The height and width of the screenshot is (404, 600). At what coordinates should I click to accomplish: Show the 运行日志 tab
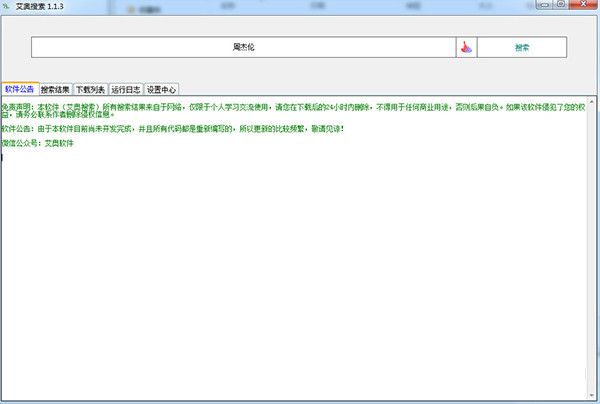126,90
